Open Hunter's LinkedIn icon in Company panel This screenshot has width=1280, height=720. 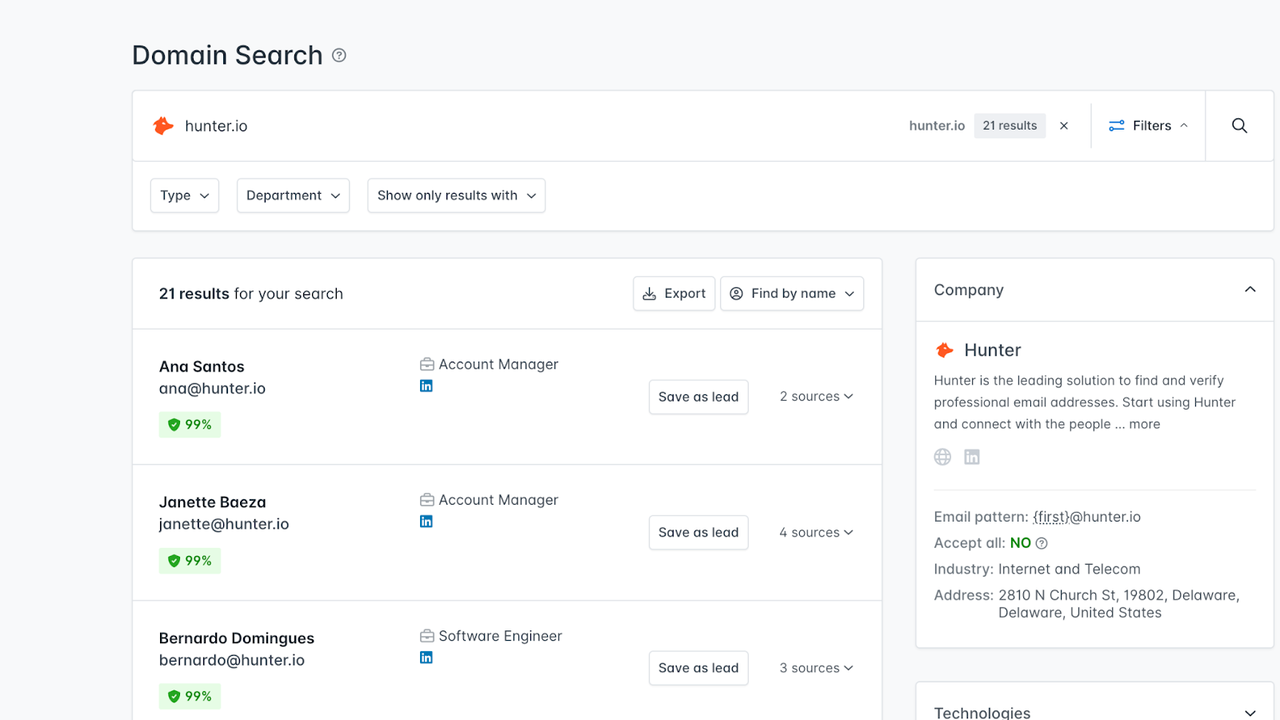(971, 456)
